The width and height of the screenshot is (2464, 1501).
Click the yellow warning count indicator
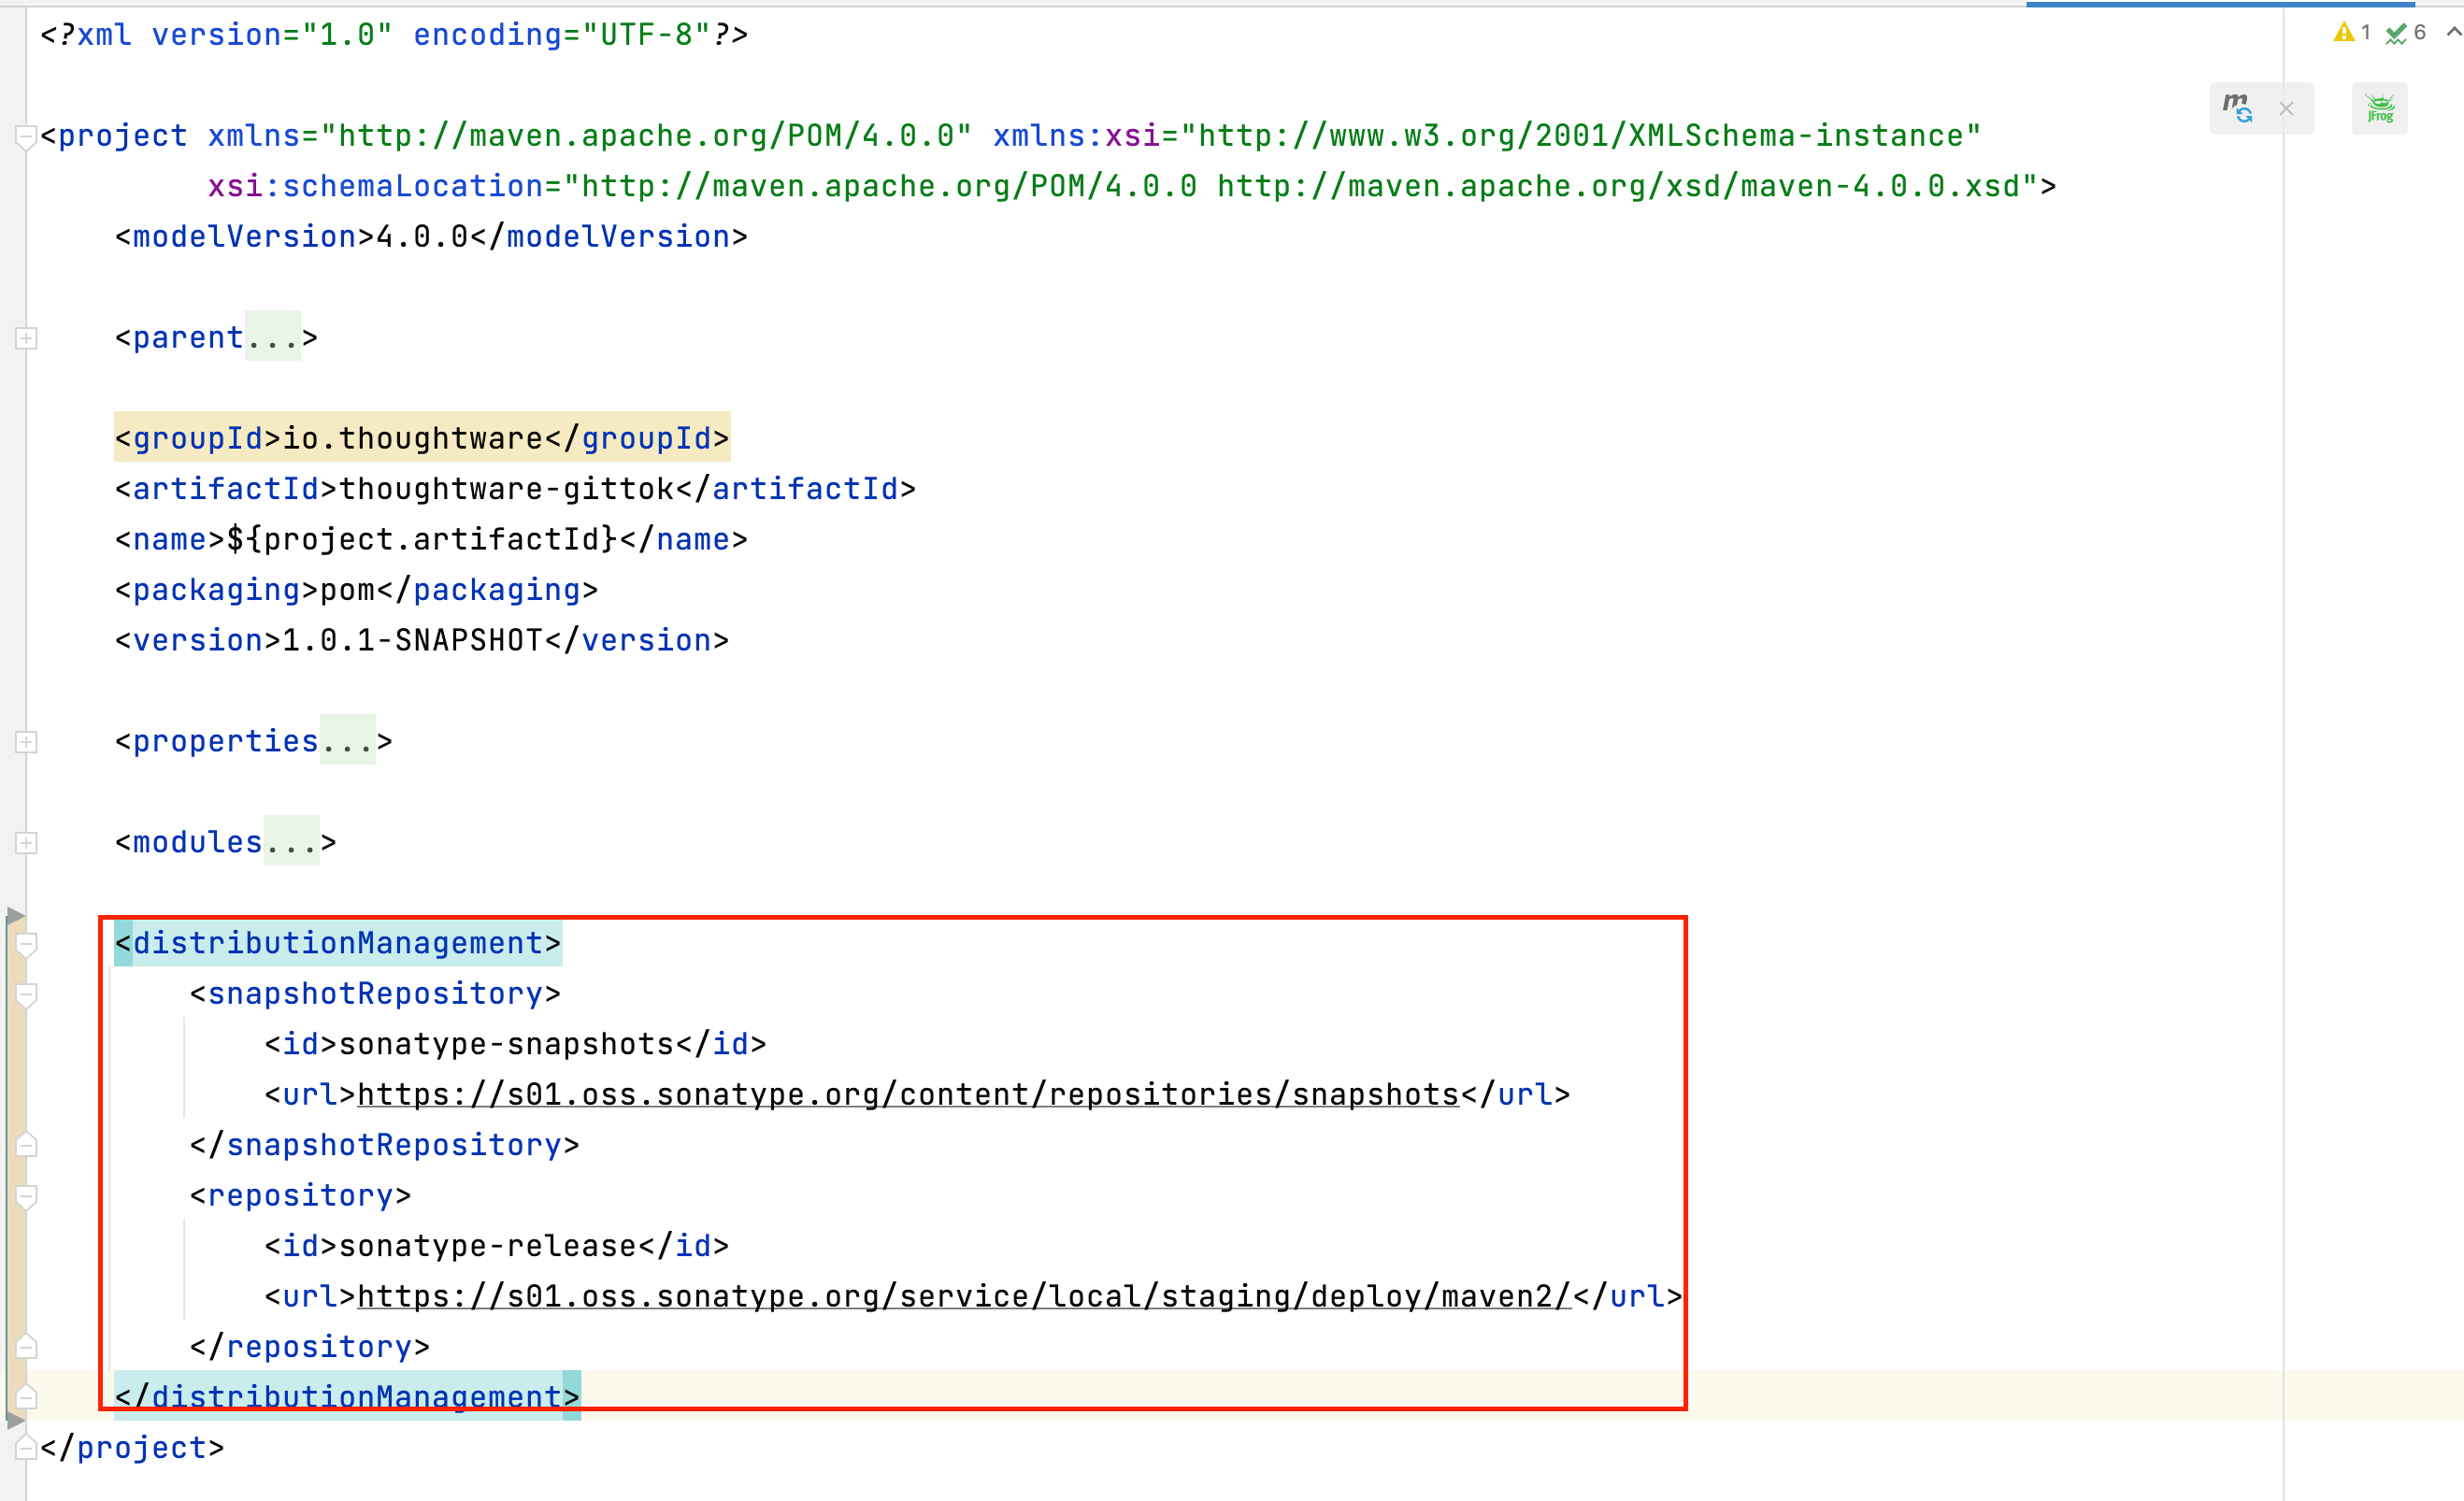pyautogui.click(x=2351, y=33)
